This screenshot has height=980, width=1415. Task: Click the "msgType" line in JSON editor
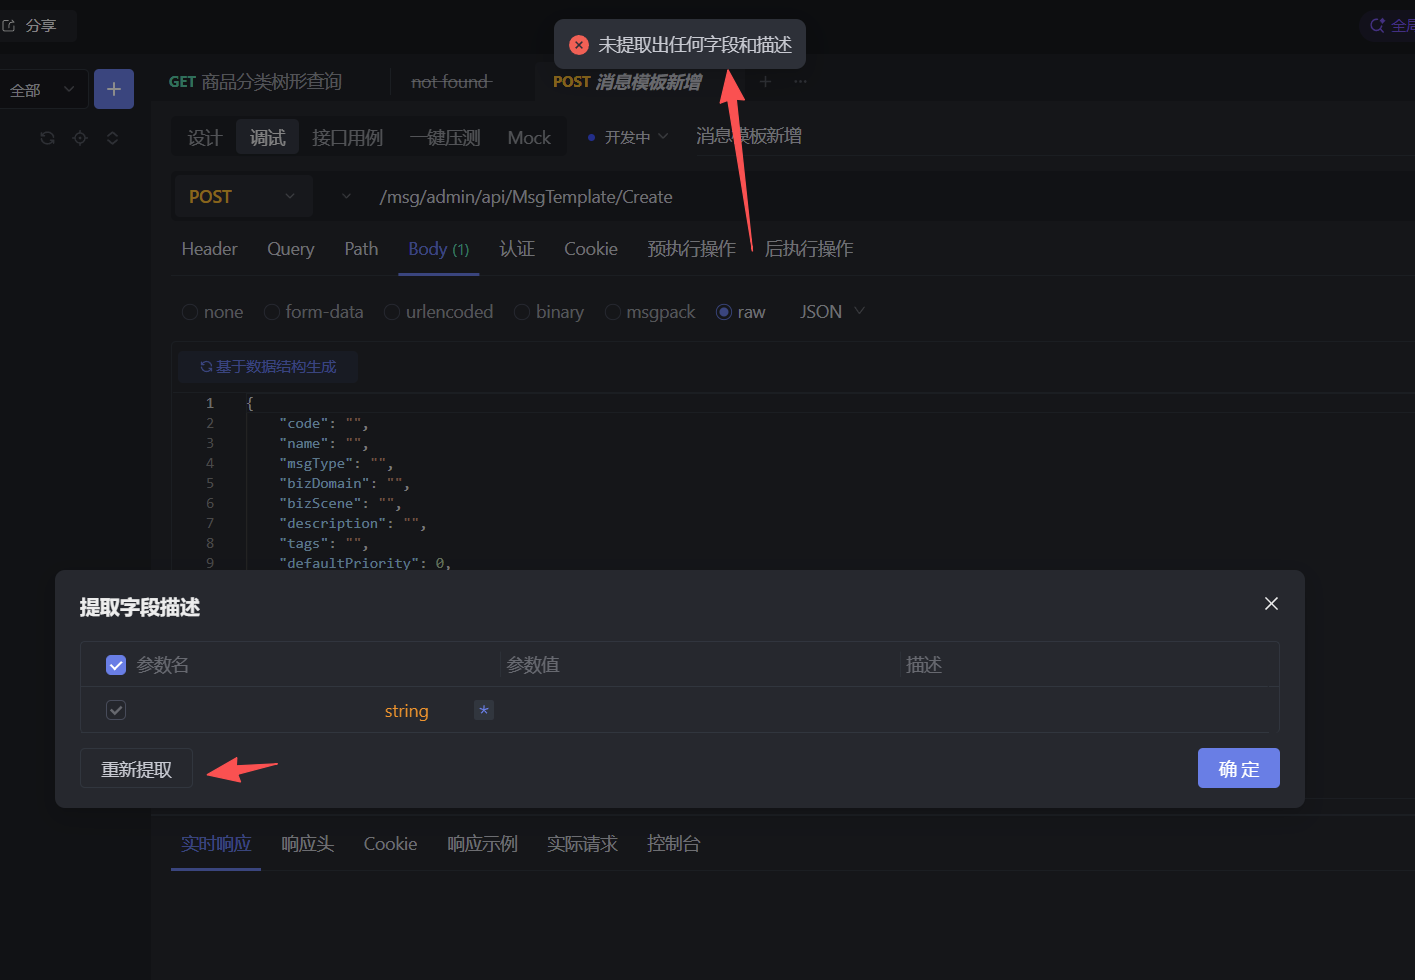tap(336, 464)
